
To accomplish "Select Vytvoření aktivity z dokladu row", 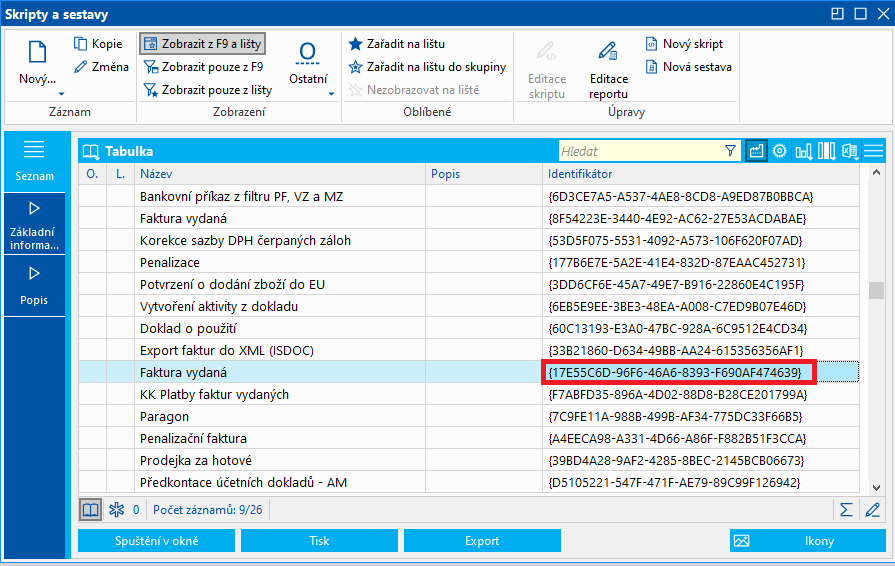I will coord(469,306).
